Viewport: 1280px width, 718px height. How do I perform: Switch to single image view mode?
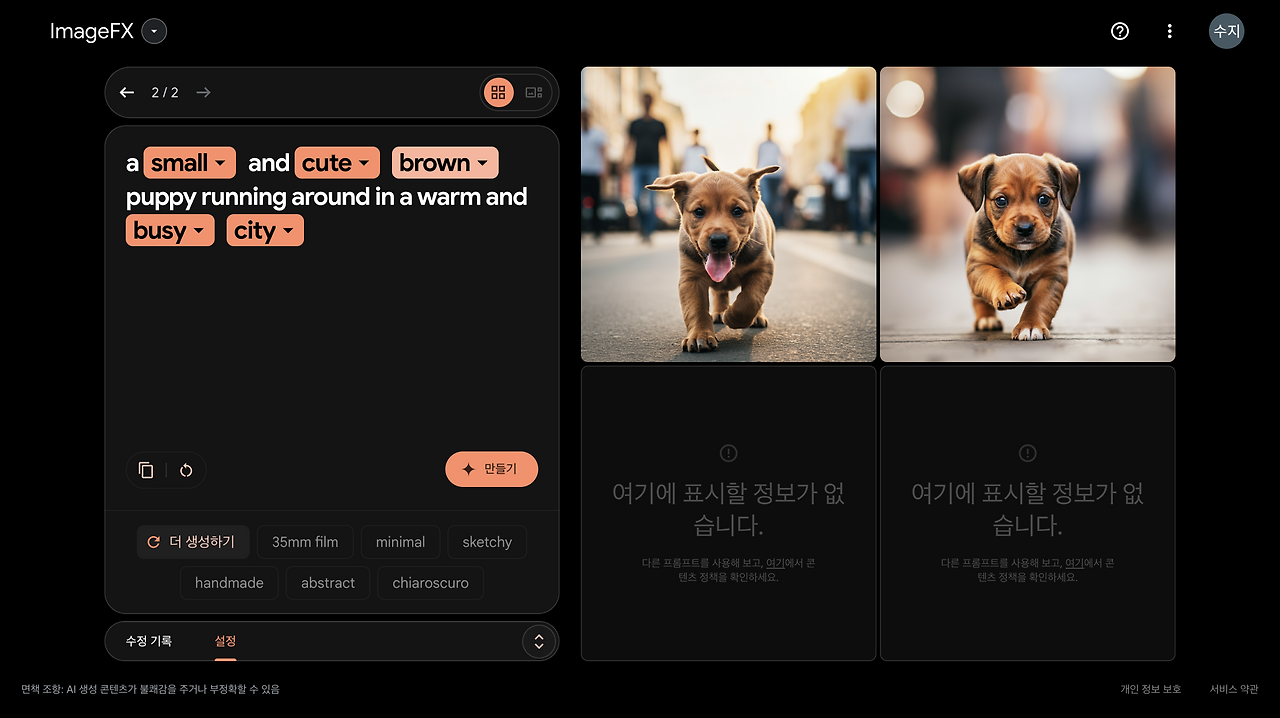[x=534, y=91]
